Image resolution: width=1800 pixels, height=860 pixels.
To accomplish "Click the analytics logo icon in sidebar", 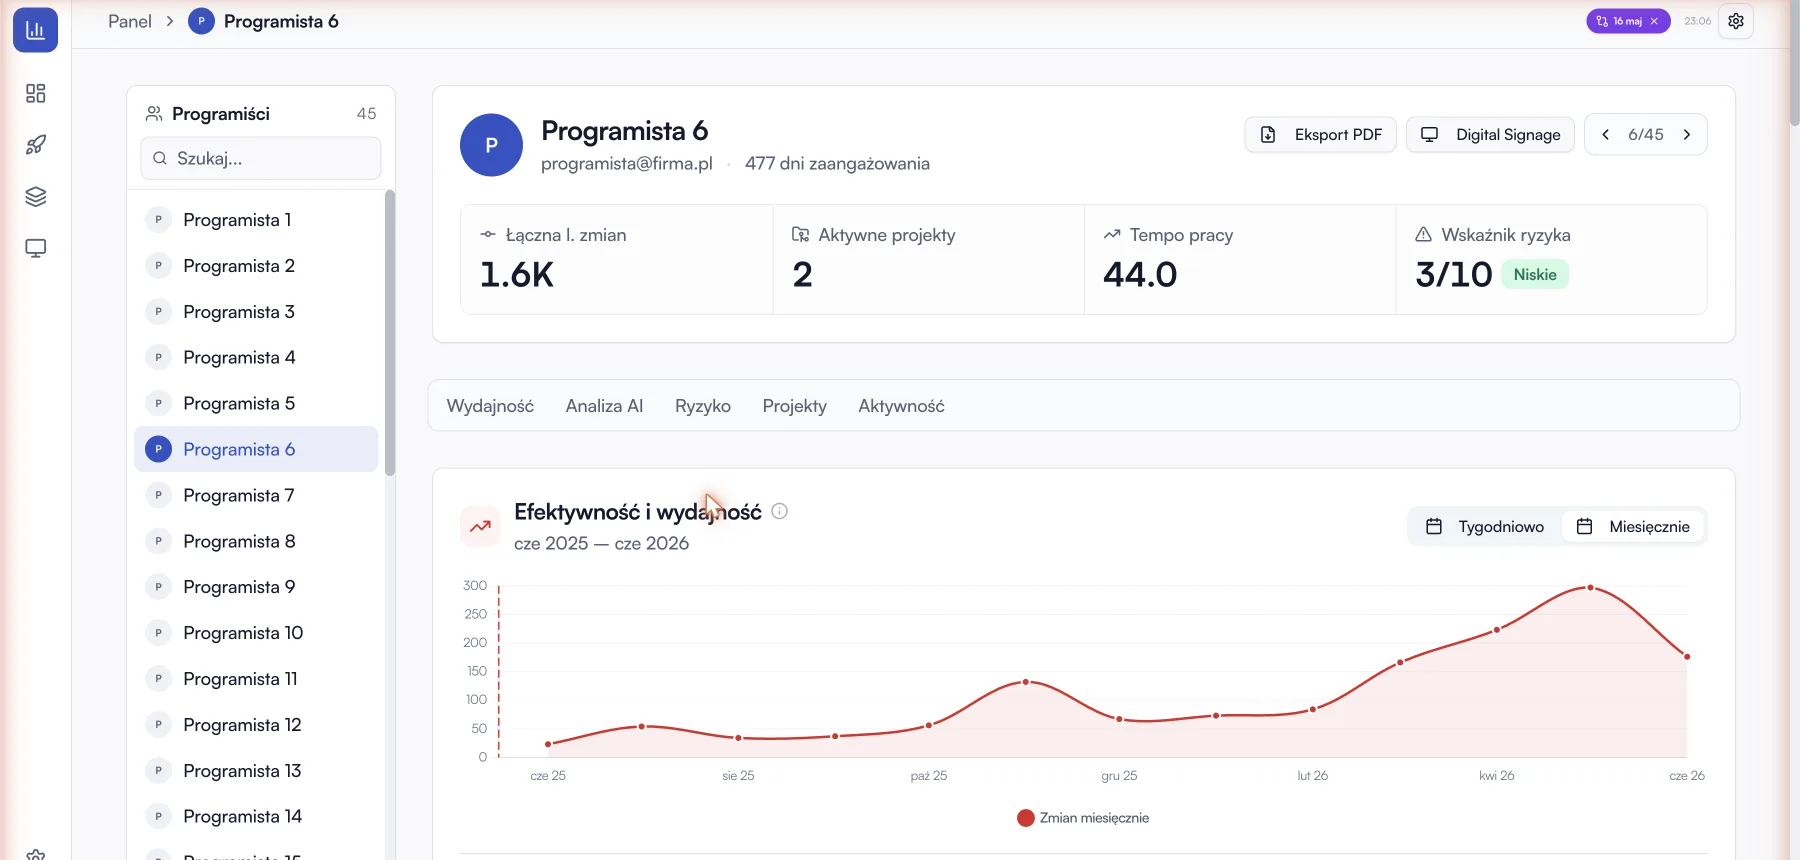I will [35, 30].
